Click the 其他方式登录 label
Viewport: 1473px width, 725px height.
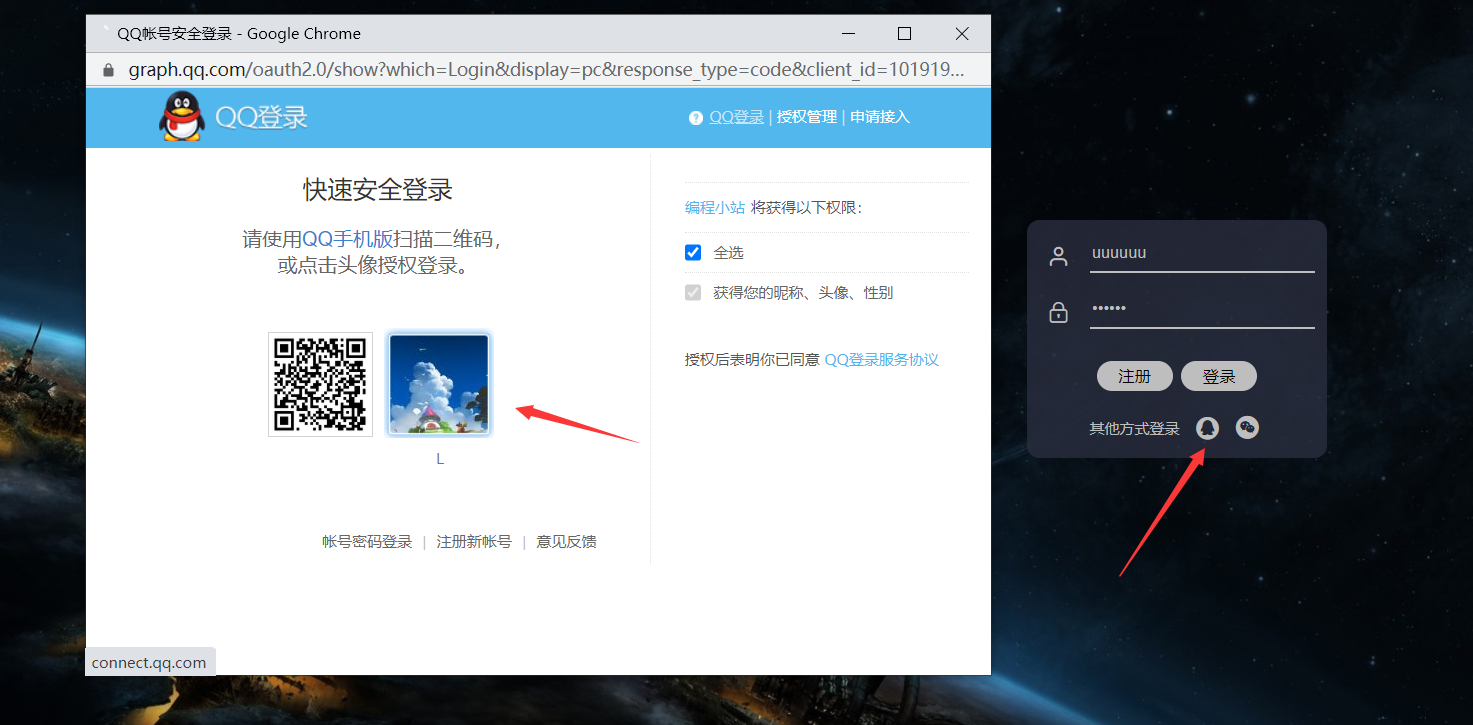(x=1135, y=429)
